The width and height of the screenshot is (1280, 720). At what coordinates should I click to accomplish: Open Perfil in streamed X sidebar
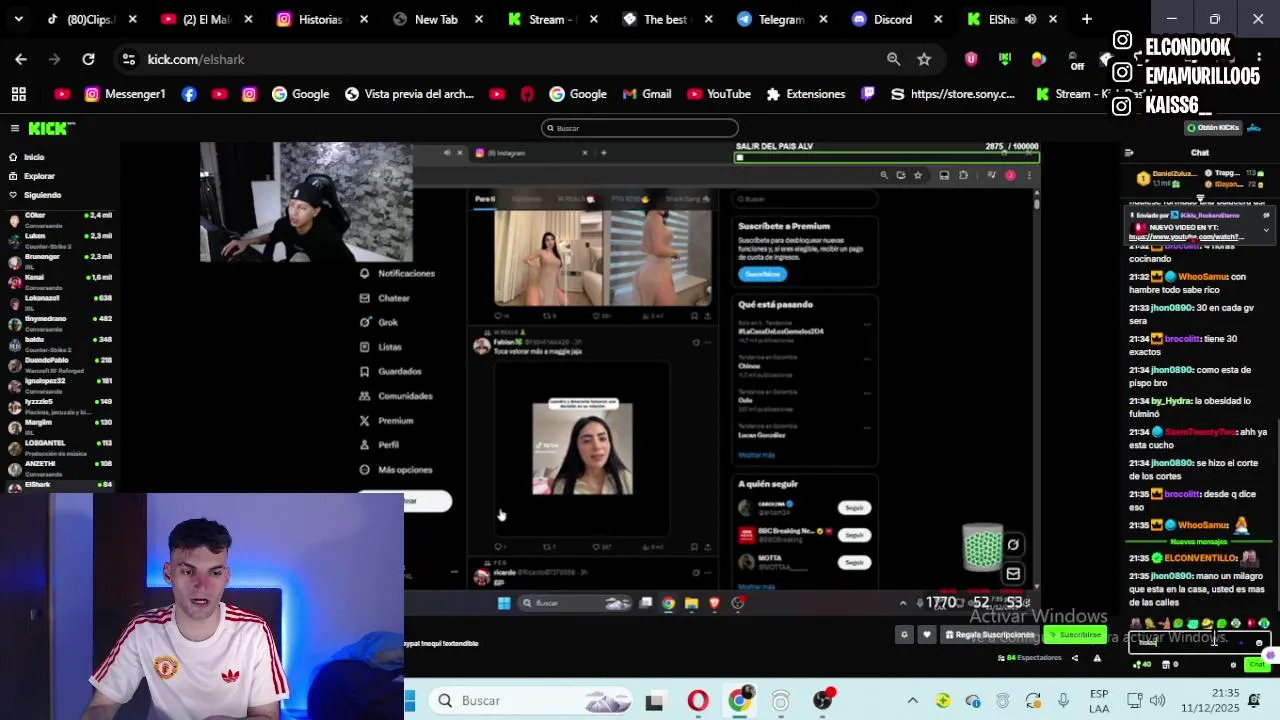(379, 445)
